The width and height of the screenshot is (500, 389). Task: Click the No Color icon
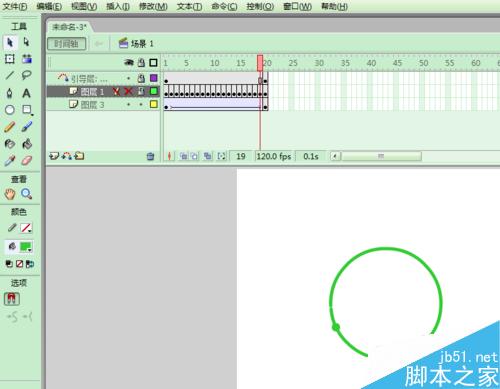point(19,264)
